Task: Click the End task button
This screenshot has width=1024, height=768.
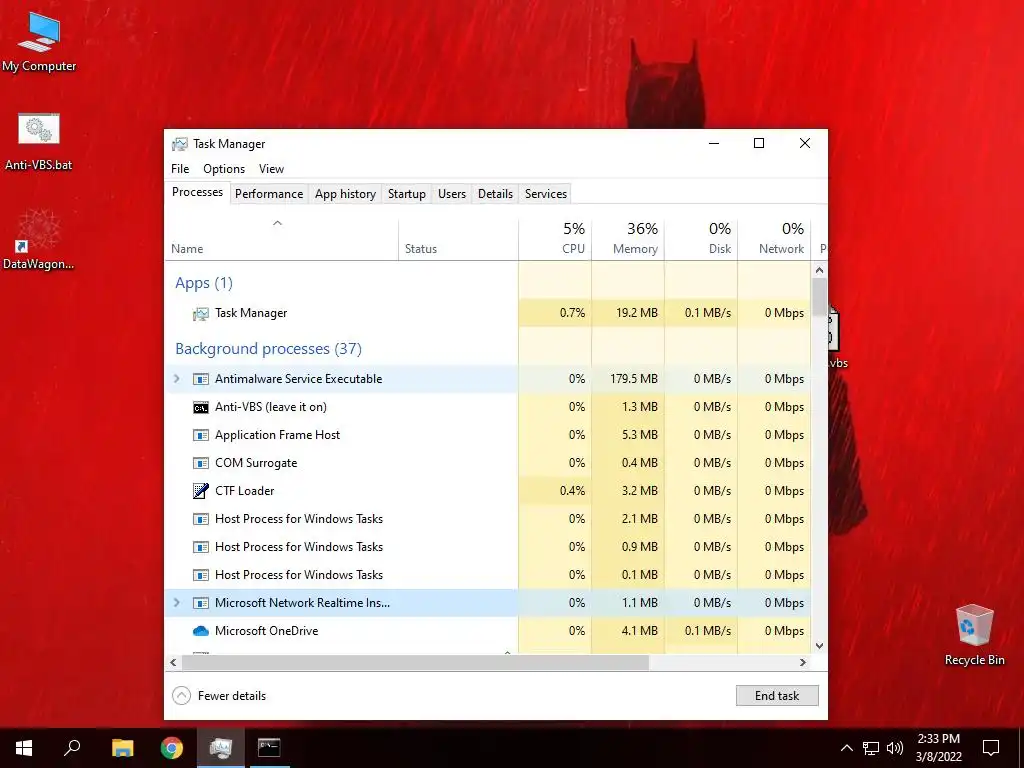Action: (x=777, y=696)
